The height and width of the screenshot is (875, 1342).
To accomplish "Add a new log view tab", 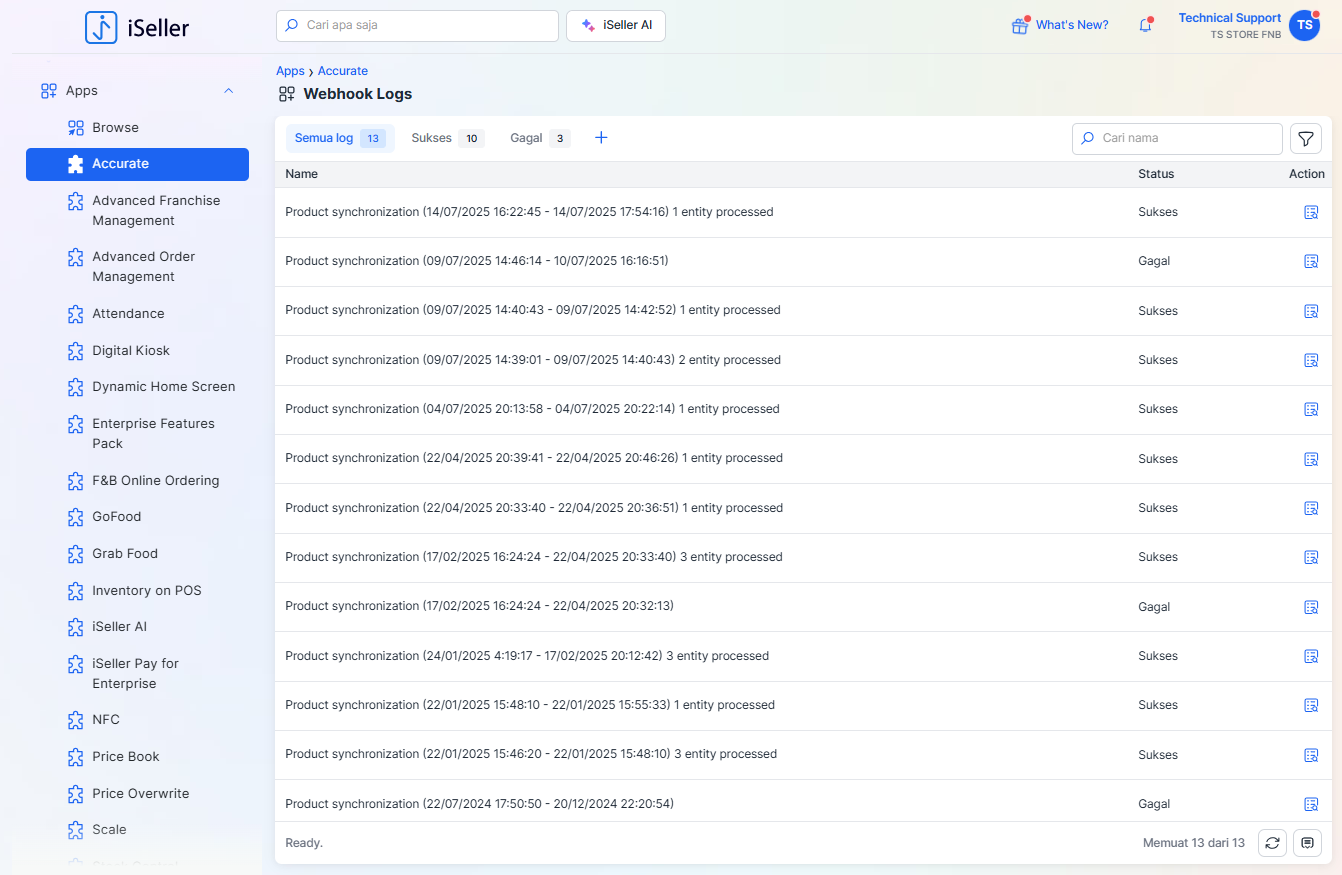I will [601, 138].
